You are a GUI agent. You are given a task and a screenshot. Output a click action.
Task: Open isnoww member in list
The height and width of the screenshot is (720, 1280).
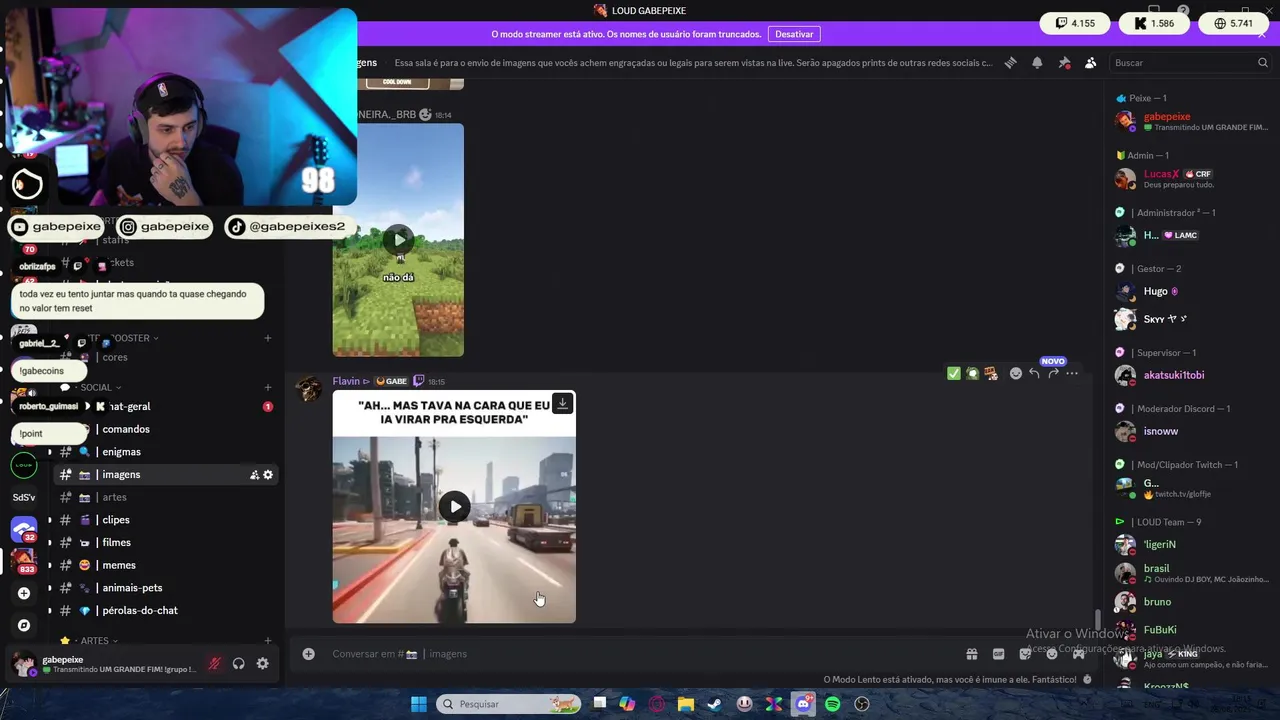[x=1192, y=432]
